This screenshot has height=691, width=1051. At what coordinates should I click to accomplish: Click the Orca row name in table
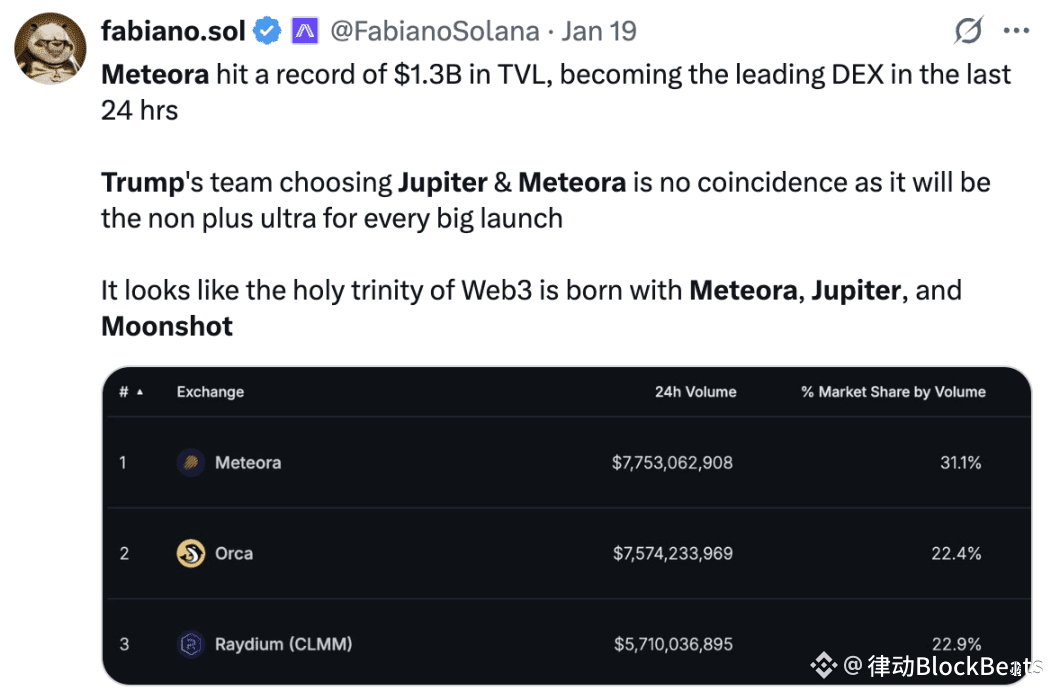[234, 553]
